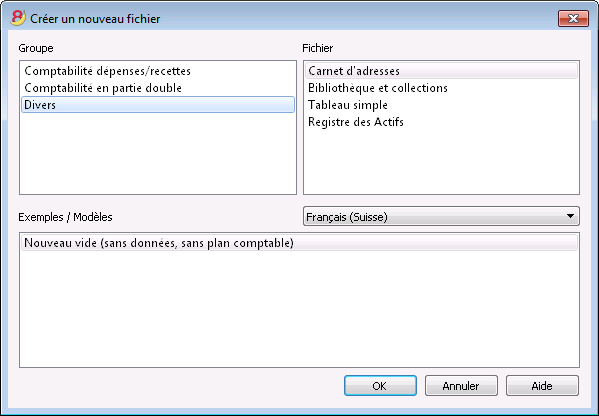This screenshot has width=599, height=416.
Task: Click empty area of Exemples / Modèles list
Action: [x=299, y=309]
